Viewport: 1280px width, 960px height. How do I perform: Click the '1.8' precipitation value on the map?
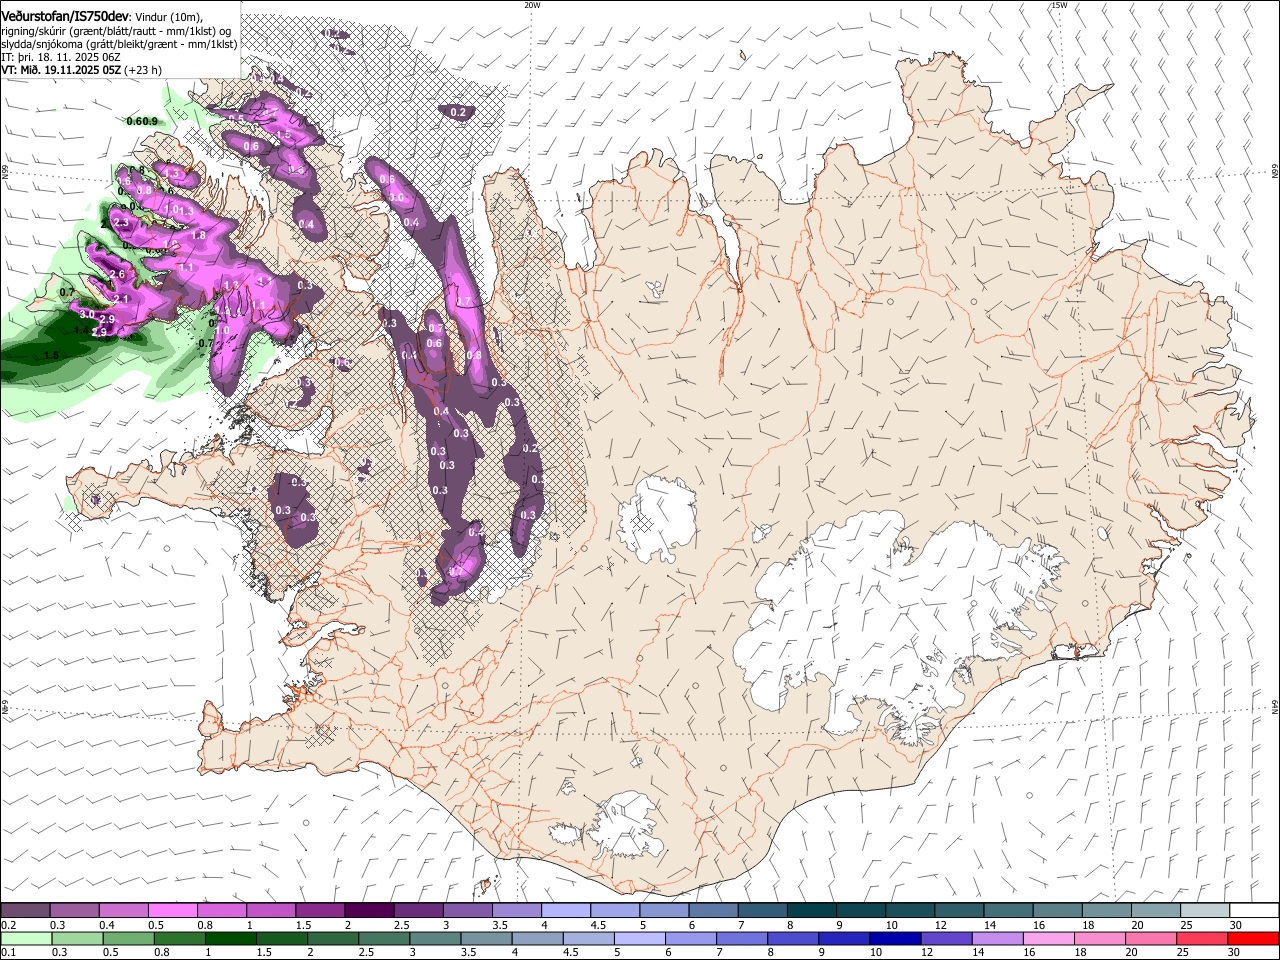198,235
